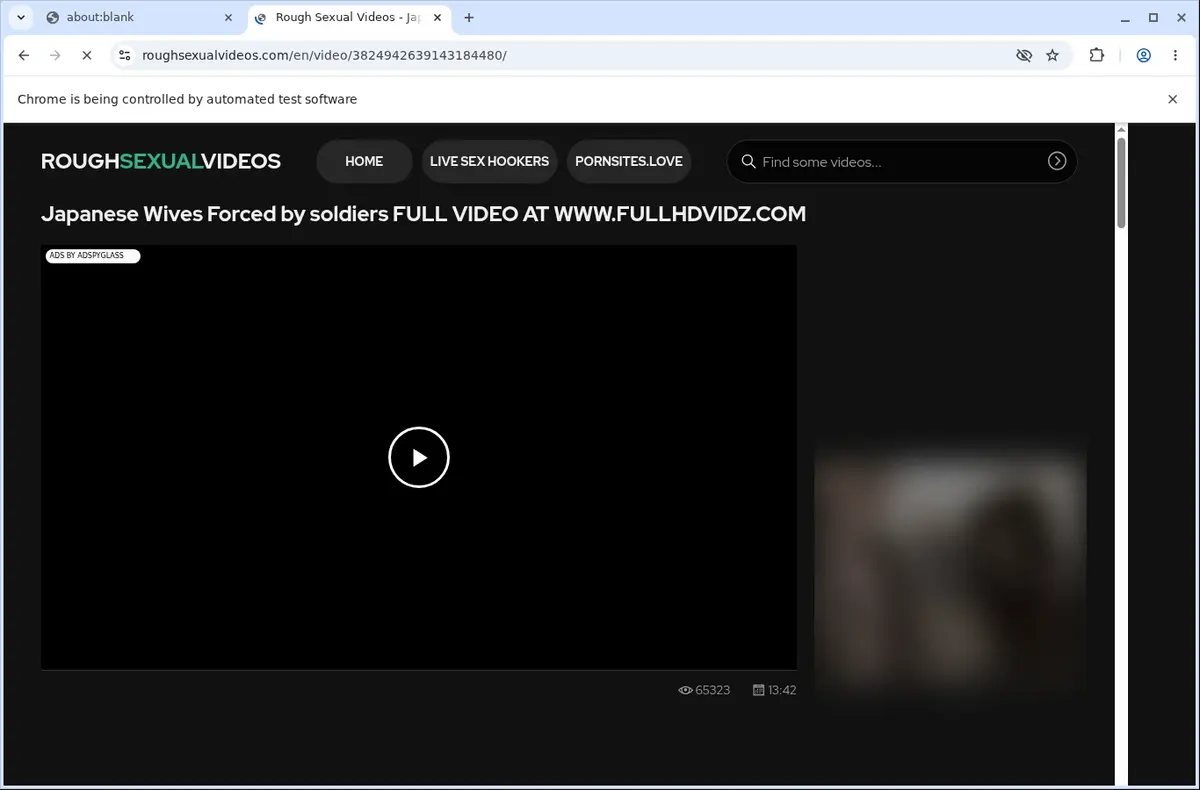This screenshot has width=1200, height=790.
Task: Click the address bar URL
Action: (x=325, y=56)
